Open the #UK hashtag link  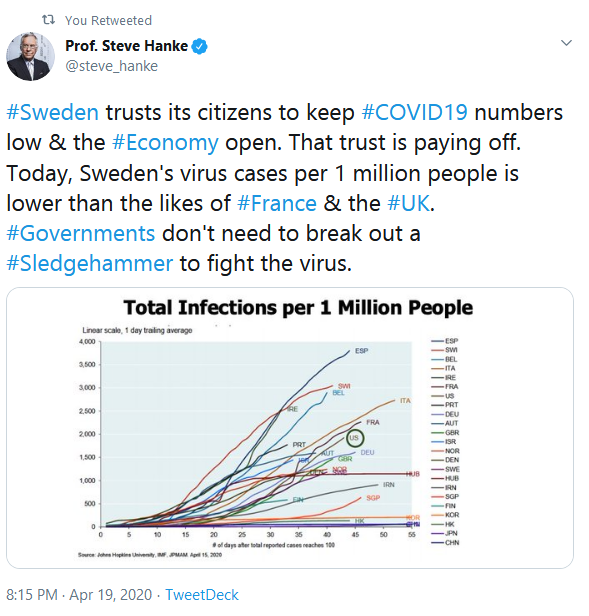tap(409, 204)
